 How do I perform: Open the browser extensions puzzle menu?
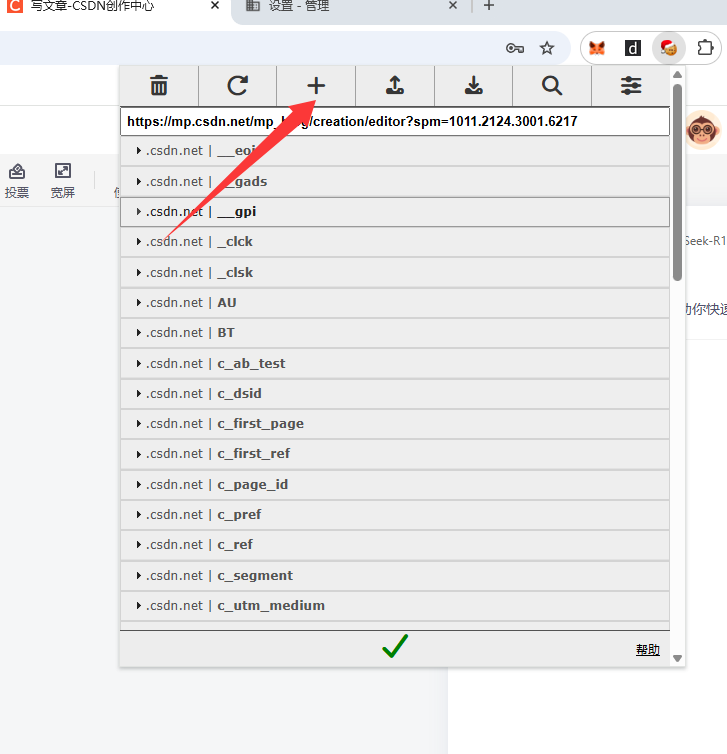pyautogui.click(x=705, y=48)
